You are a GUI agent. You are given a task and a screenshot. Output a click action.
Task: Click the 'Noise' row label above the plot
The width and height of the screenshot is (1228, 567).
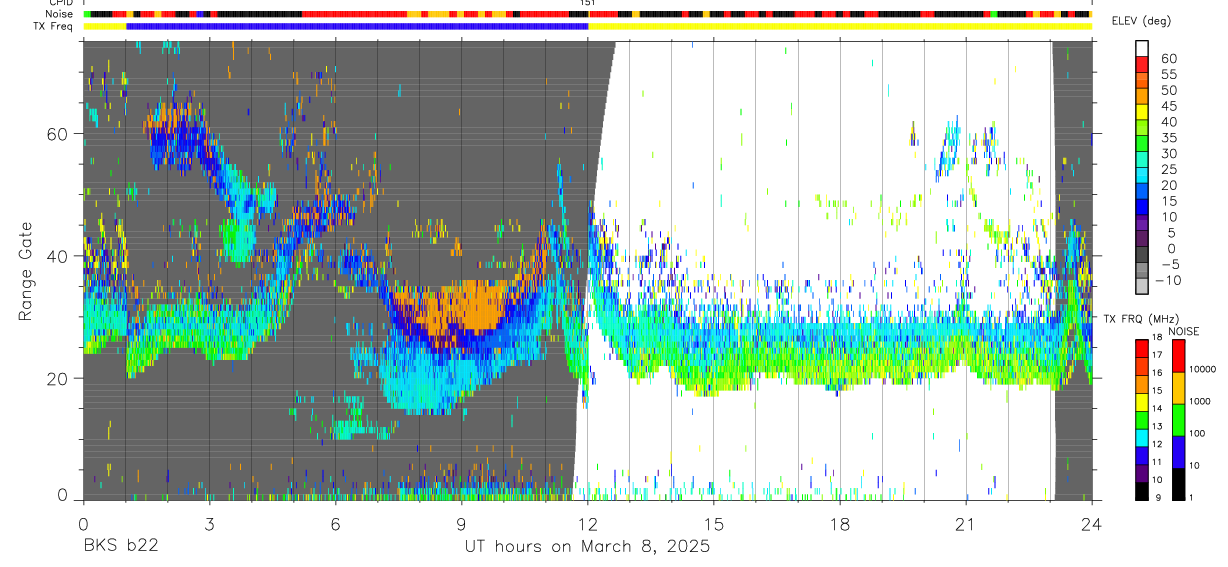pyautogui.click(x=60, y=14)
